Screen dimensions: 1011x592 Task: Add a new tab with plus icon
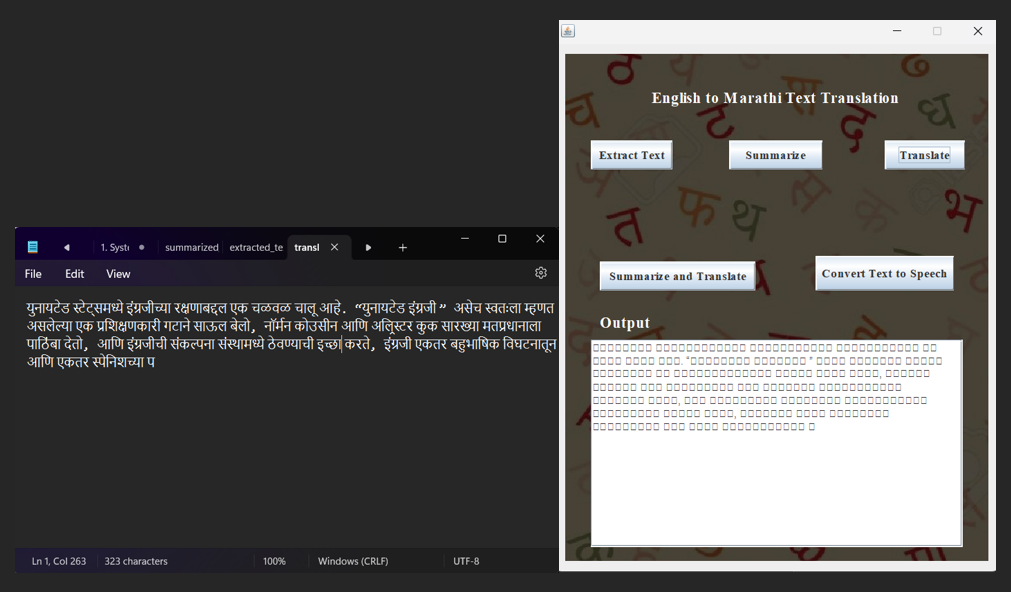coord(402,247)
